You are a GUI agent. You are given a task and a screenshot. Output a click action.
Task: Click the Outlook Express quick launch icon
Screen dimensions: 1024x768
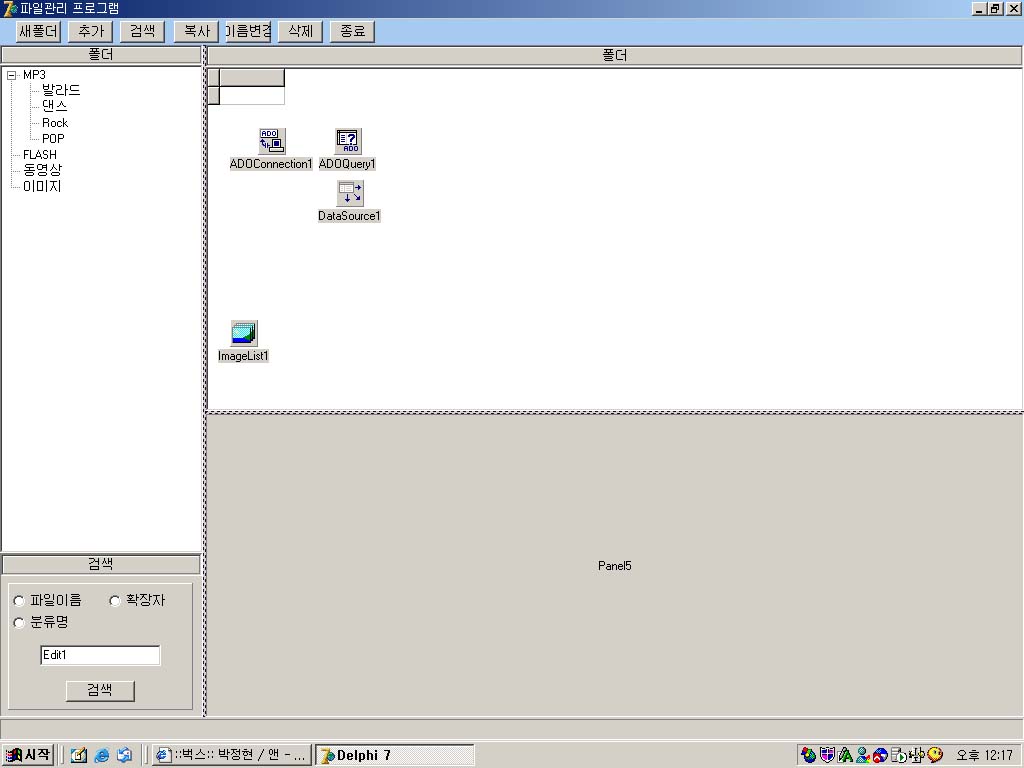tap(124, 755)
